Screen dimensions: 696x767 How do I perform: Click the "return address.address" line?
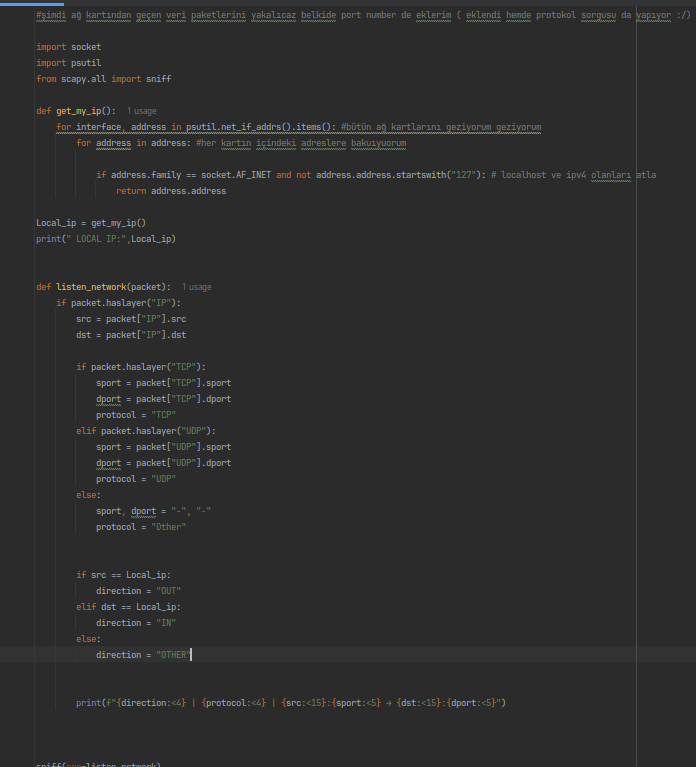[171, 191]
